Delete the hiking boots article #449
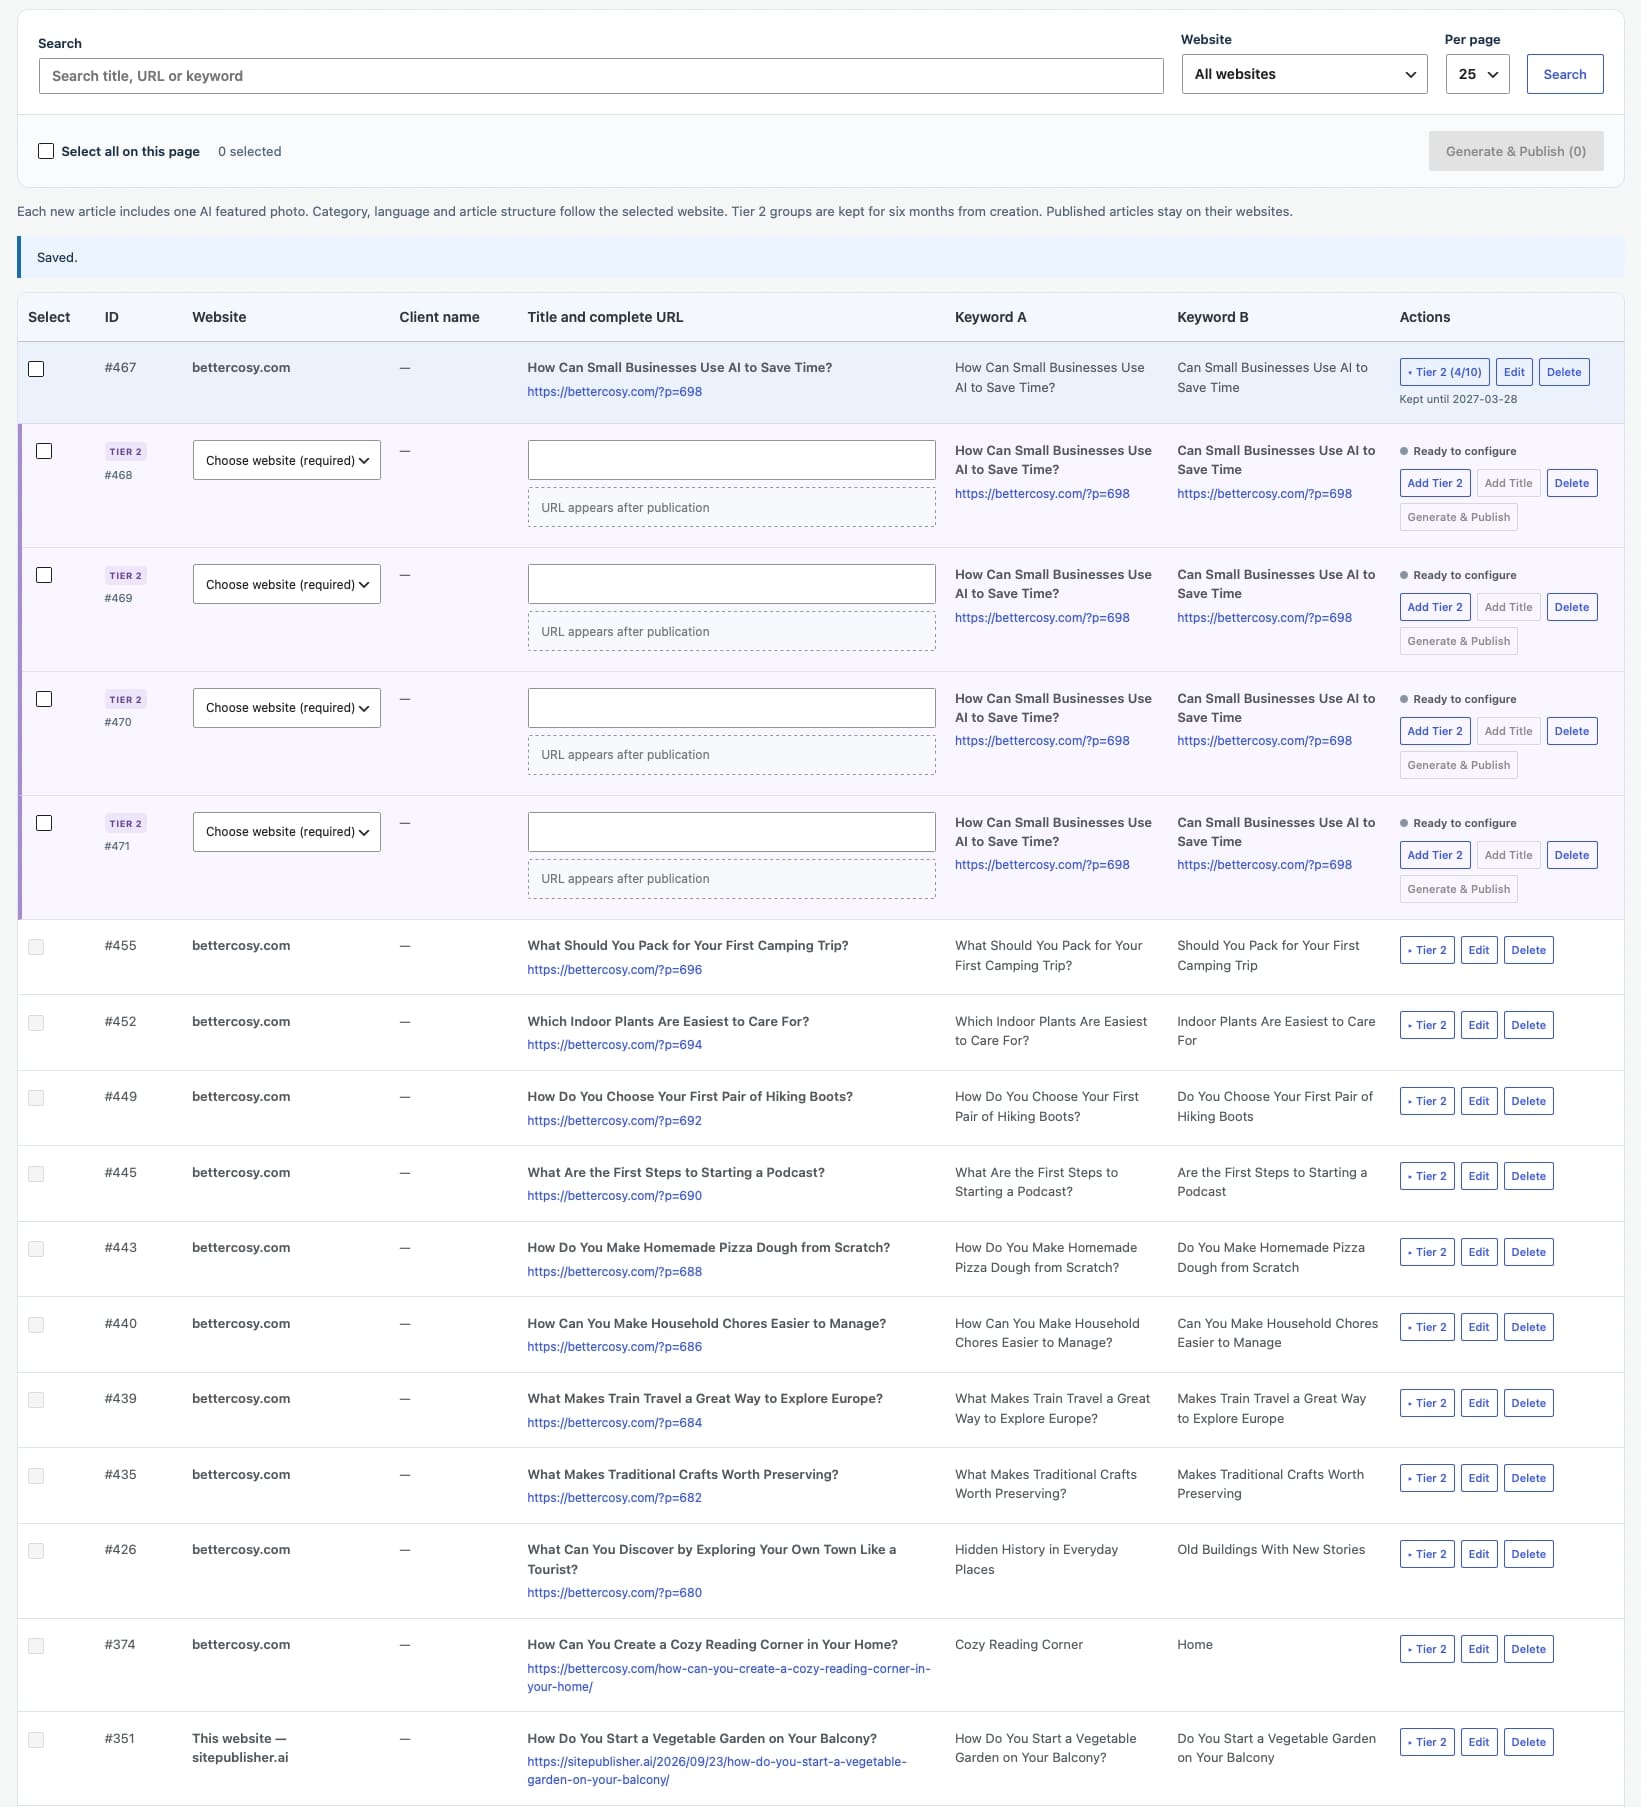This screenshot has height=1807, width=1641. (1529, 1101)
